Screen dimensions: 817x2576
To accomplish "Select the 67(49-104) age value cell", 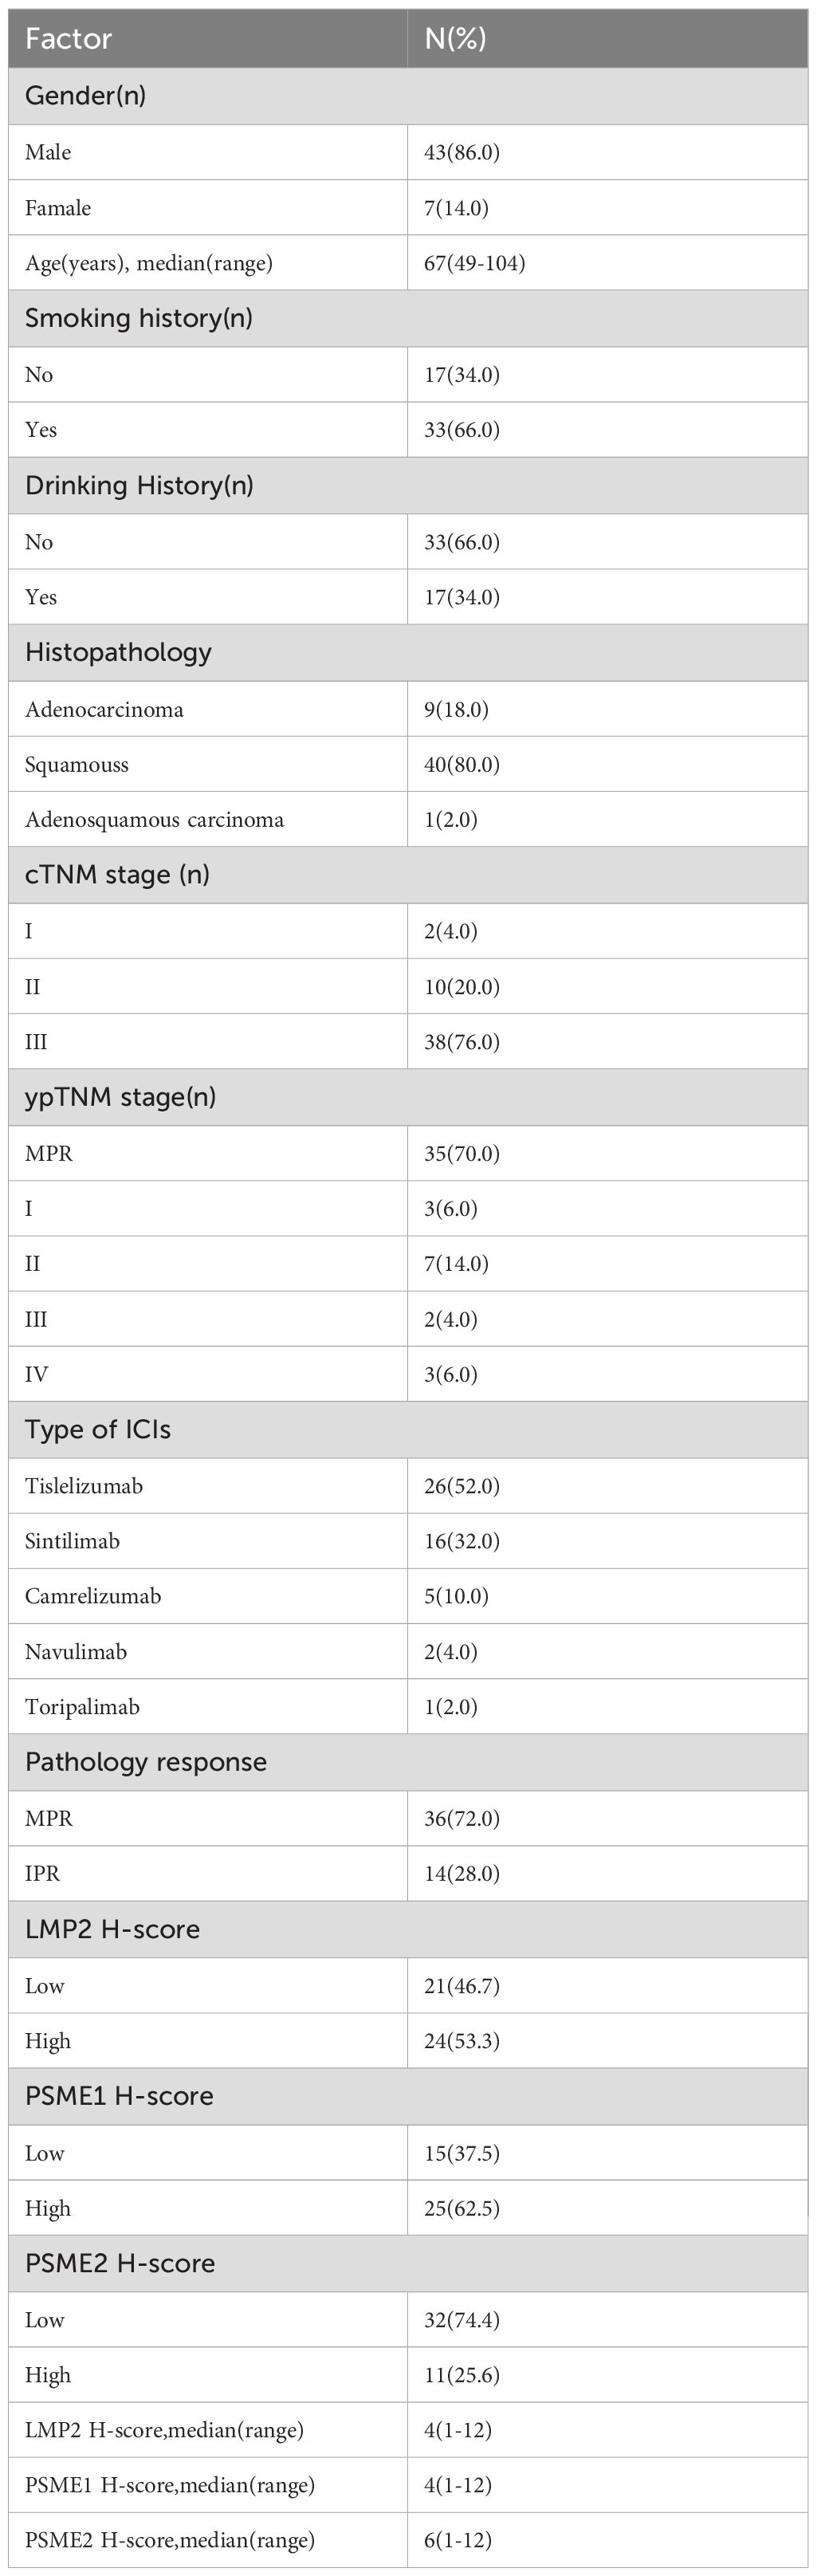I will pyautogui.click(x=474, y=263).
